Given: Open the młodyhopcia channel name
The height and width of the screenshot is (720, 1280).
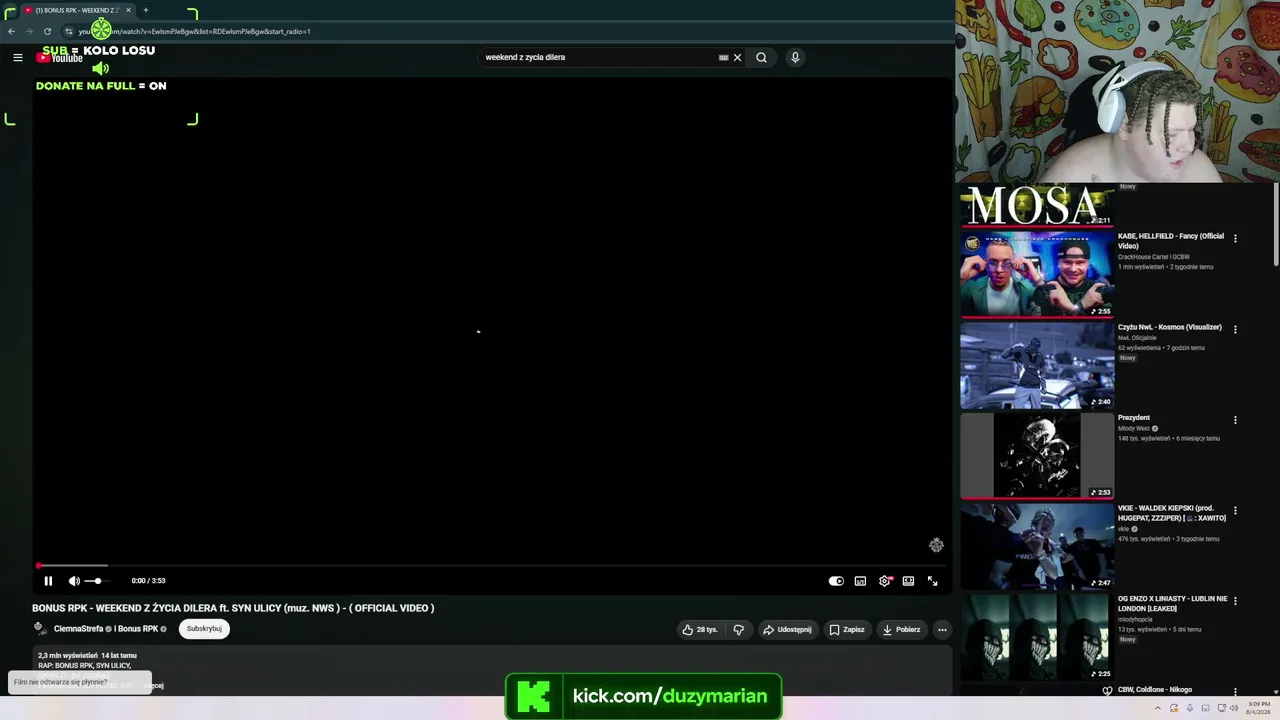Looking at the screenshot, I should (1135, 619).
